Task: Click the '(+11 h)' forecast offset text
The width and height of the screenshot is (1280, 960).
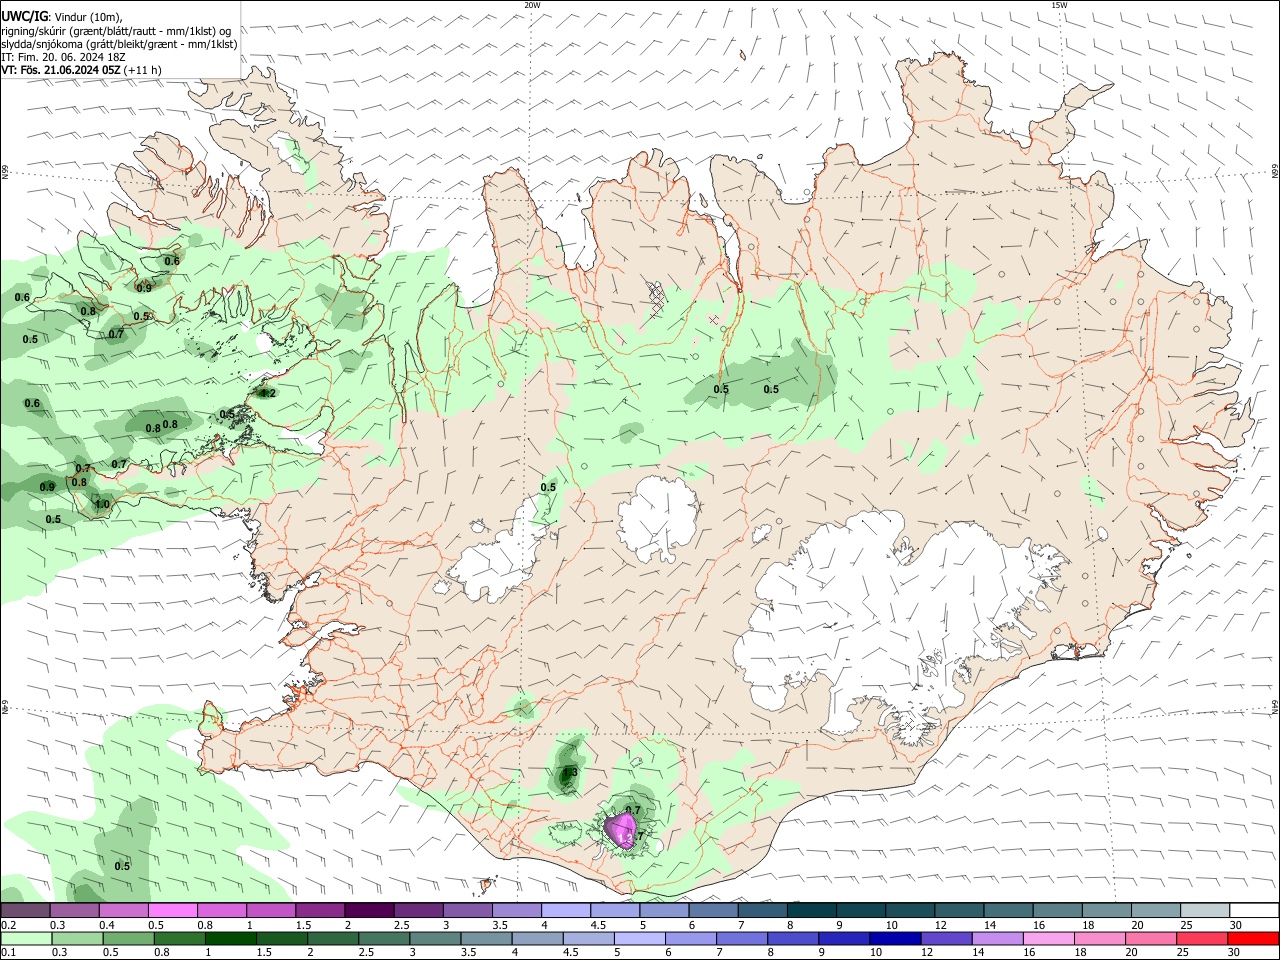Action: 143,70
